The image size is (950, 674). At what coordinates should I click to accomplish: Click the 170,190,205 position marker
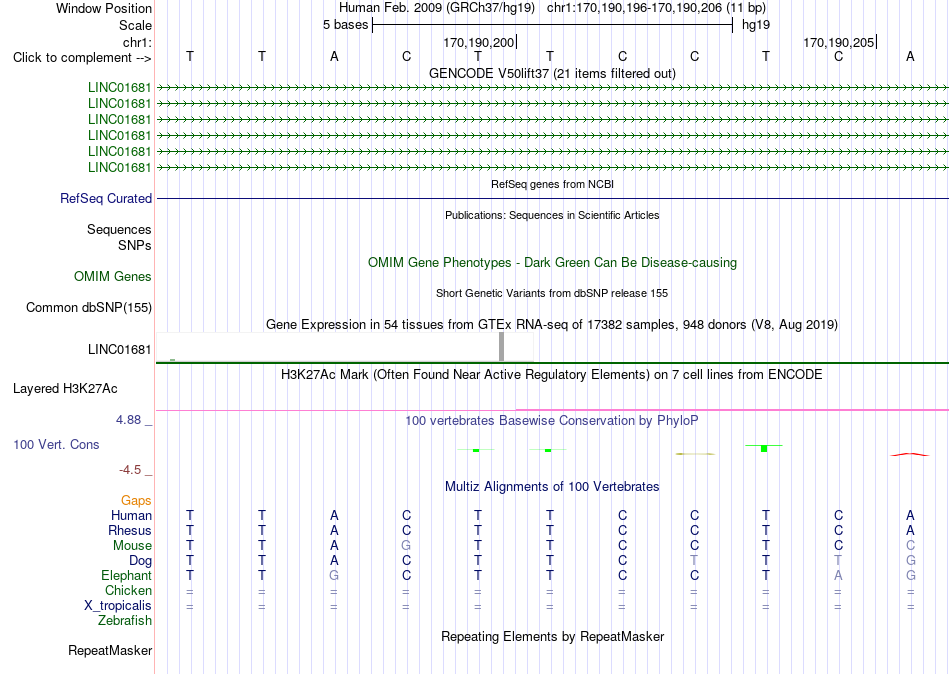pos(839,42)
